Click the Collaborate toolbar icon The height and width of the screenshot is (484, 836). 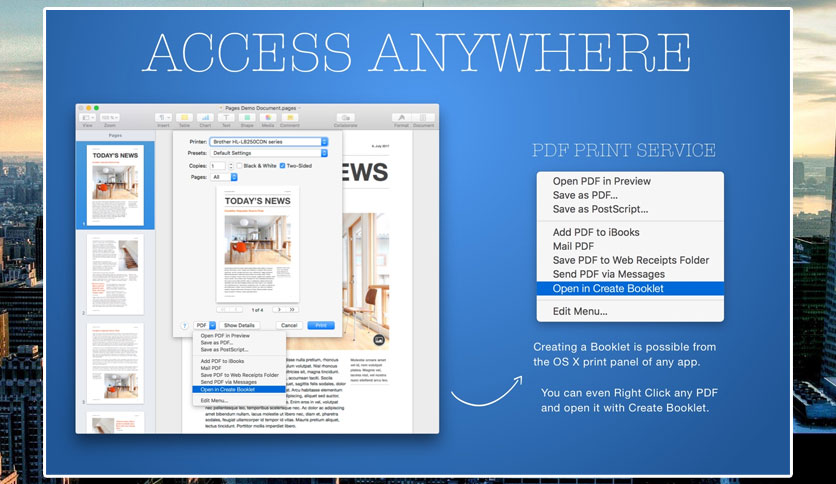tap(345, 117)
